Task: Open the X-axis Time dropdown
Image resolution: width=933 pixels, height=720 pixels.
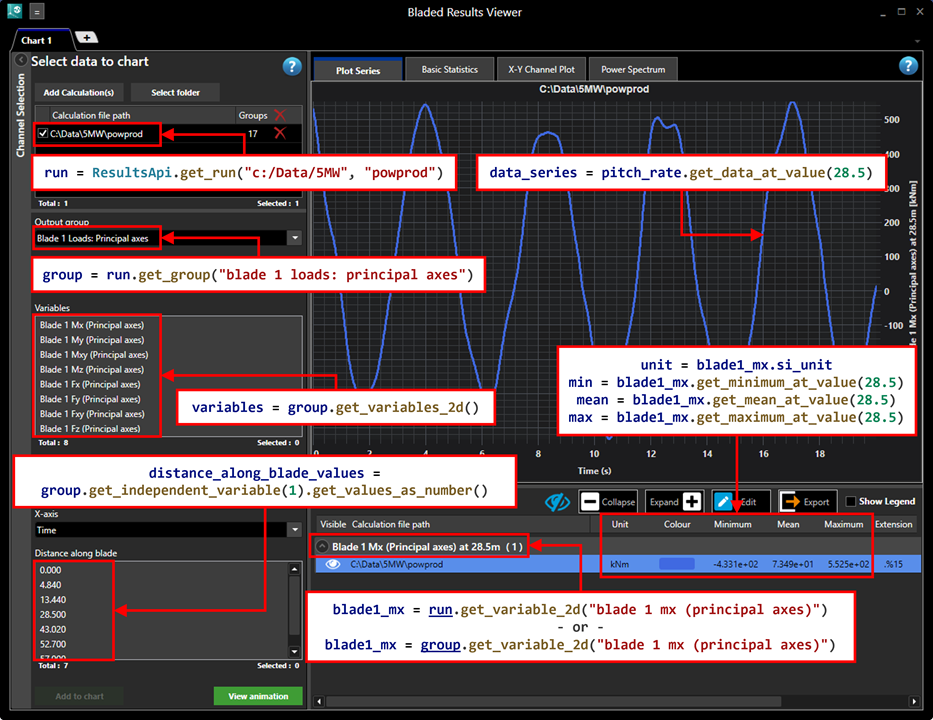Action: (294, 530)
